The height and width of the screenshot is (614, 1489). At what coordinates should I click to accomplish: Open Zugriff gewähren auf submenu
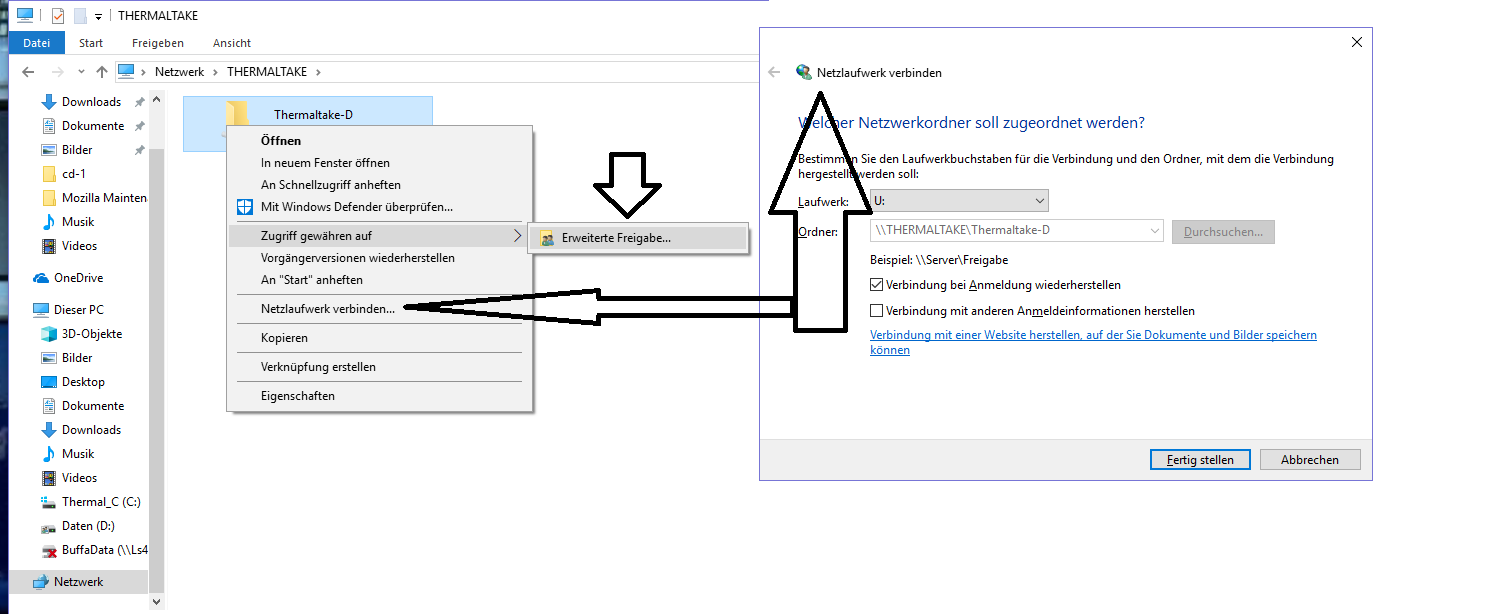(x=380, y=236)
